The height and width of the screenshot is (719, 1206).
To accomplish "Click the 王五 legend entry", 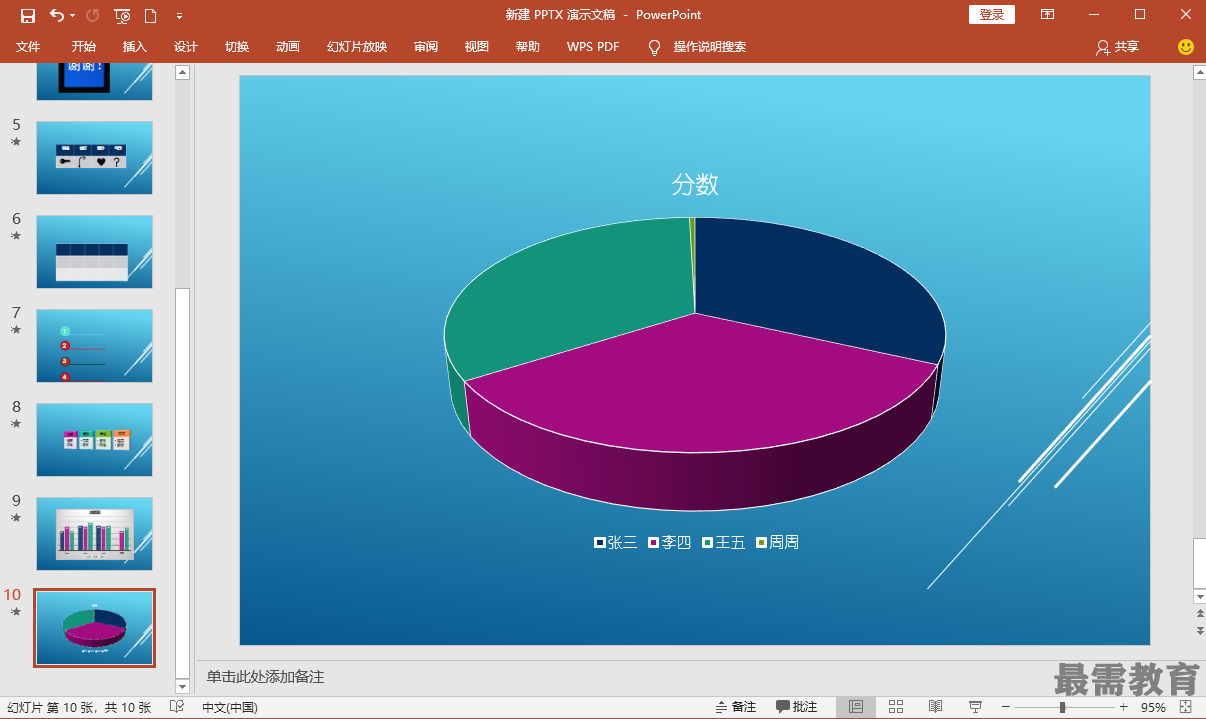I will click(723, 543).
